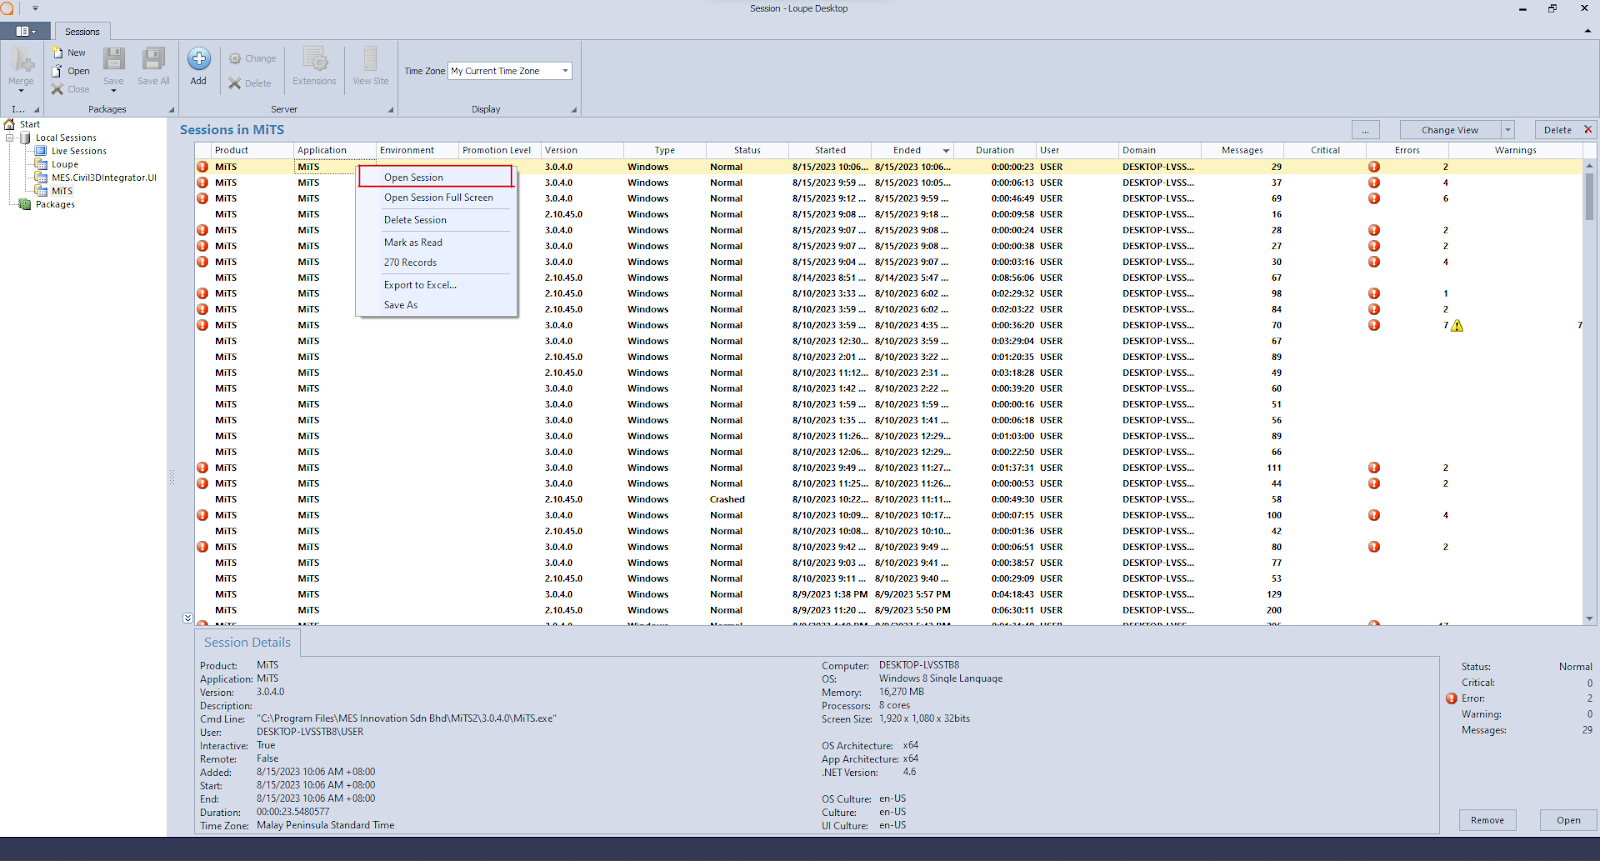Select Save As in the context menu
The height and width of the screenshot is (861, 1600).
click(436, 305)
